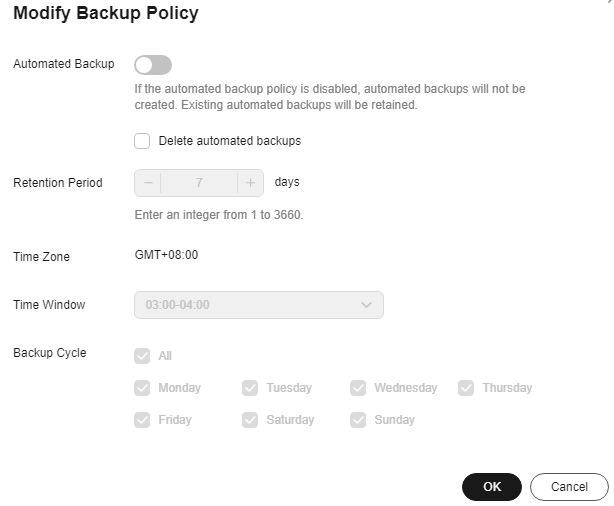Toggle the Wednesday checkbox
This screenshot has width=614, height=506.
[x=358, y=388]
